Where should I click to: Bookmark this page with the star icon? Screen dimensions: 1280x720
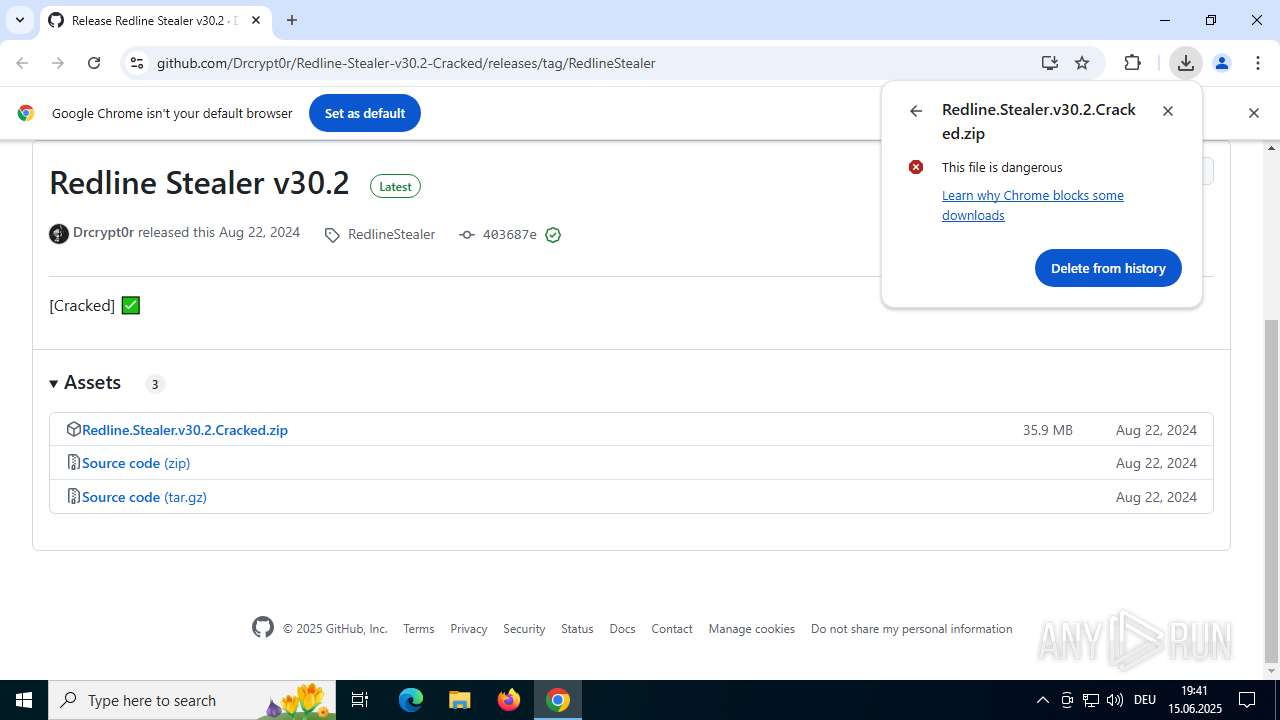pos(1082,63)
